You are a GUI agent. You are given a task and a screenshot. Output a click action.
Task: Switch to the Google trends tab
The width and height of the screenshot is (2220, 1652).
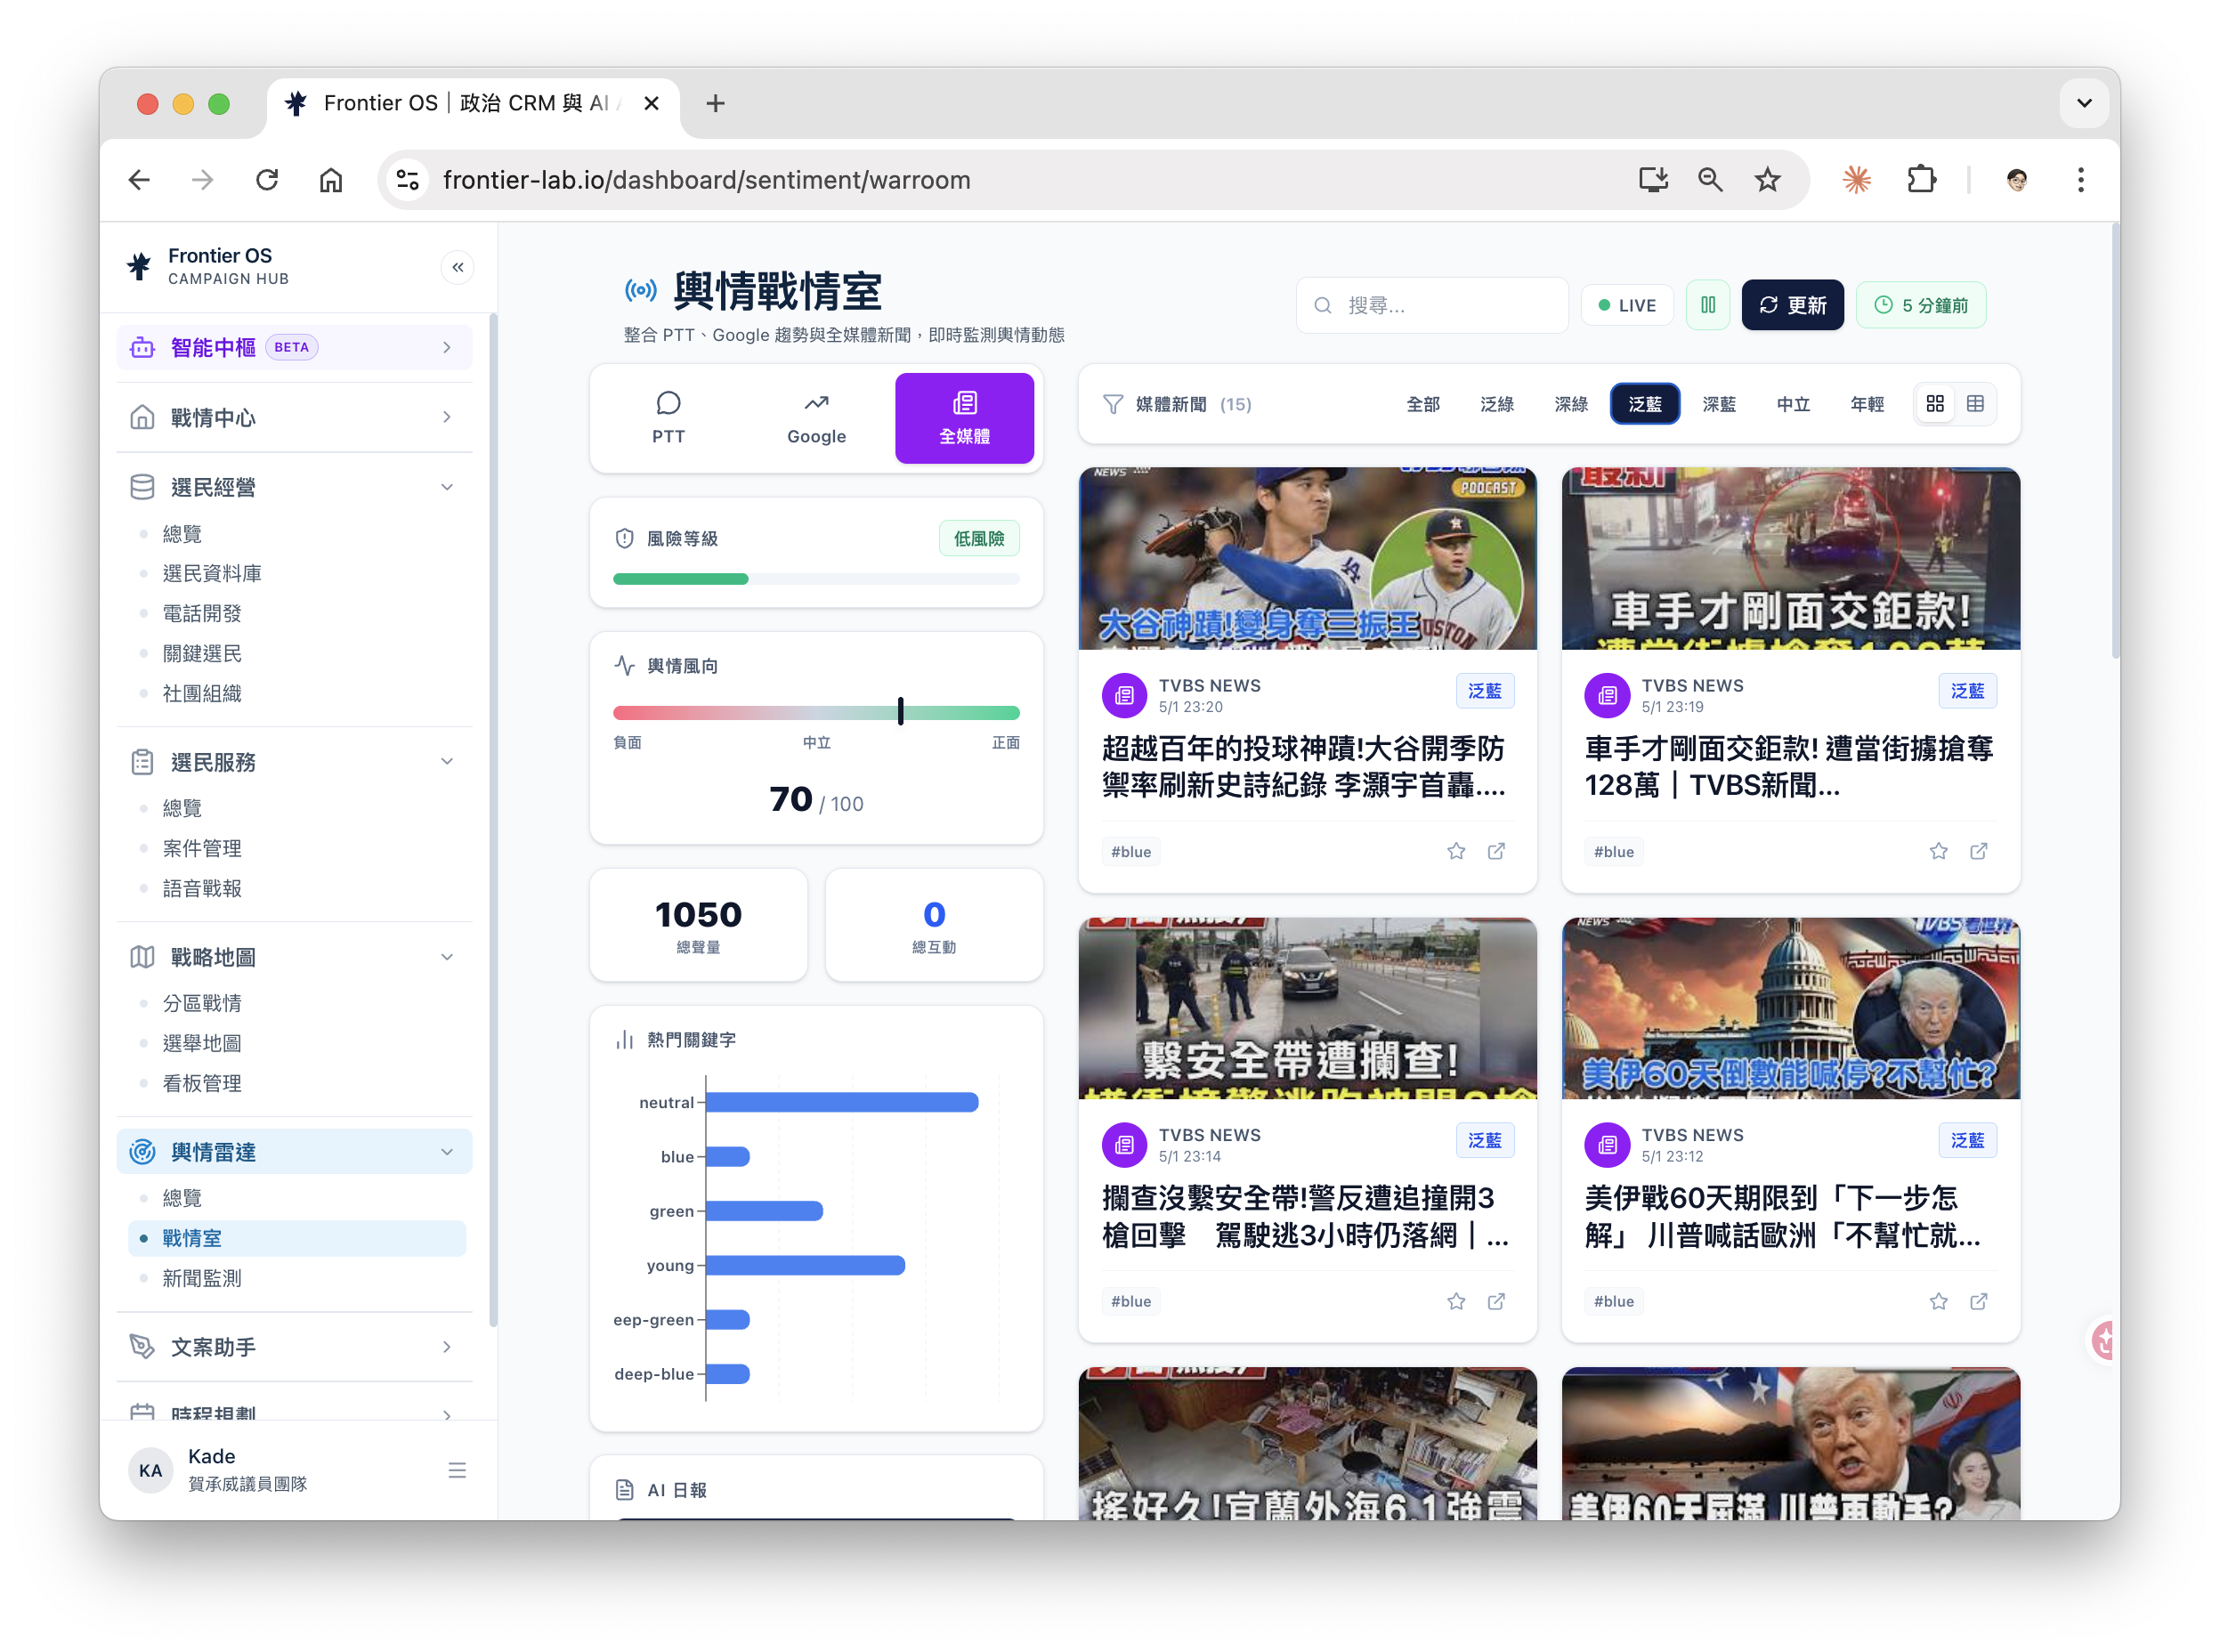[816, 418]
